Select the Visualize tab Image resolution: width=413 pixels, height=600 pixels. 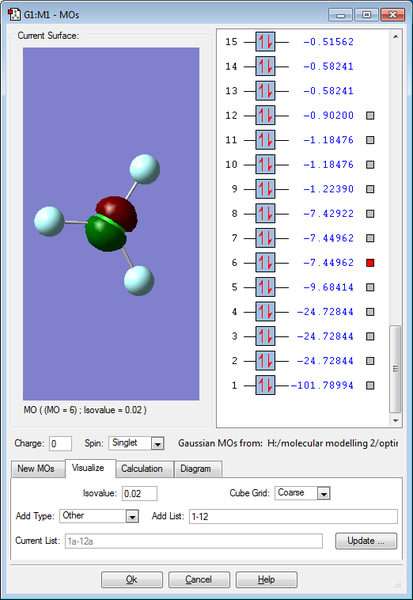click(89, 468)
